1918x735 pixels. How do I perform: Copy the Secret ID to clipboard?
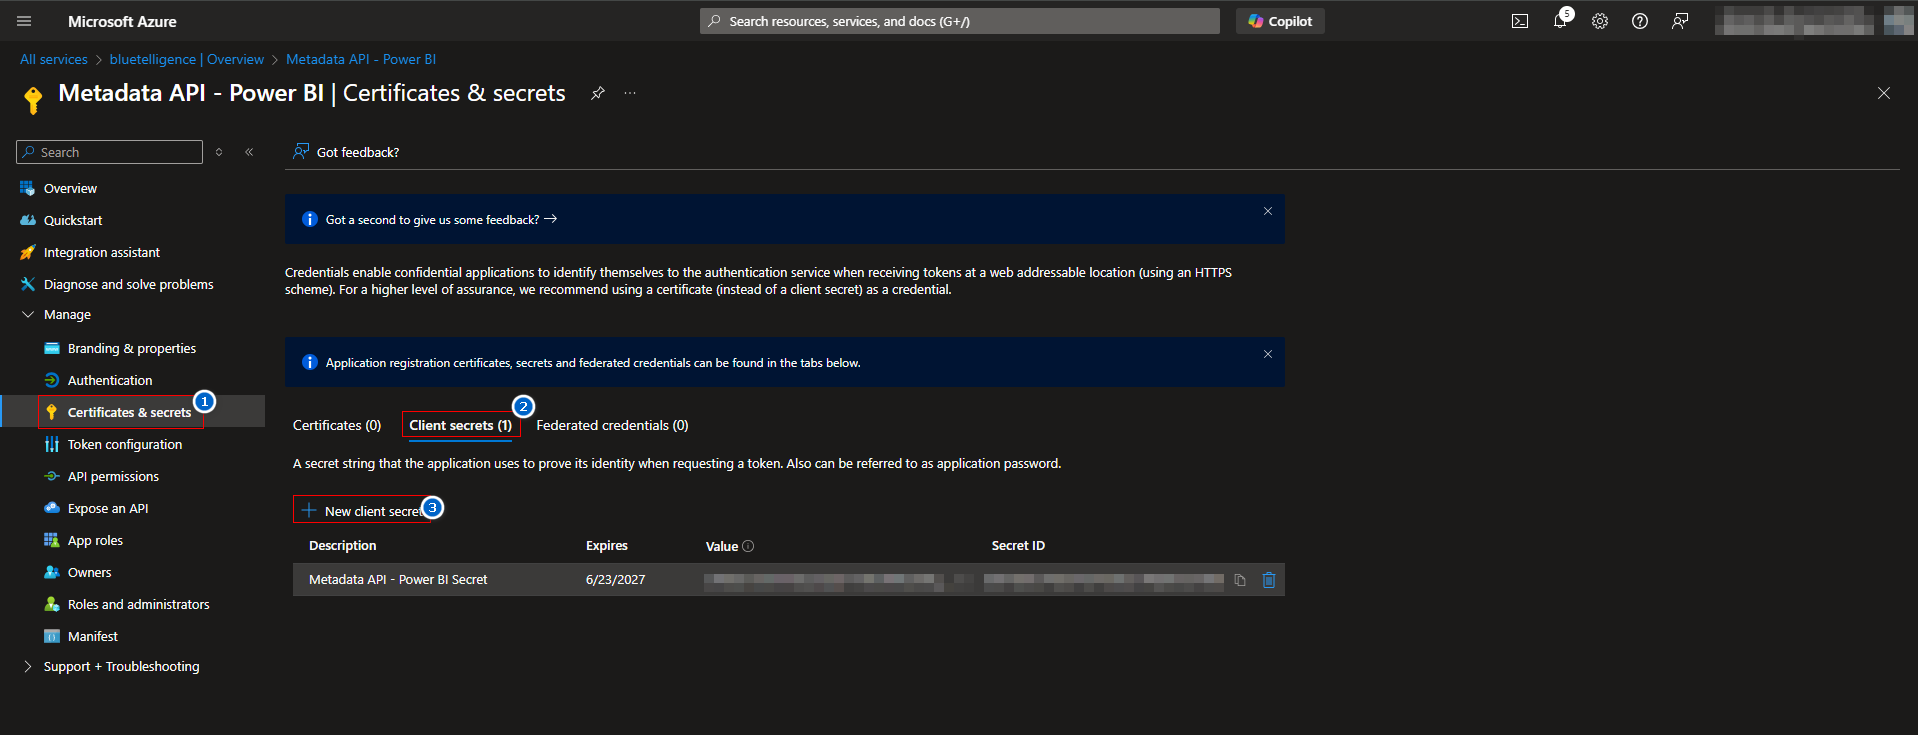(1240, 580)
